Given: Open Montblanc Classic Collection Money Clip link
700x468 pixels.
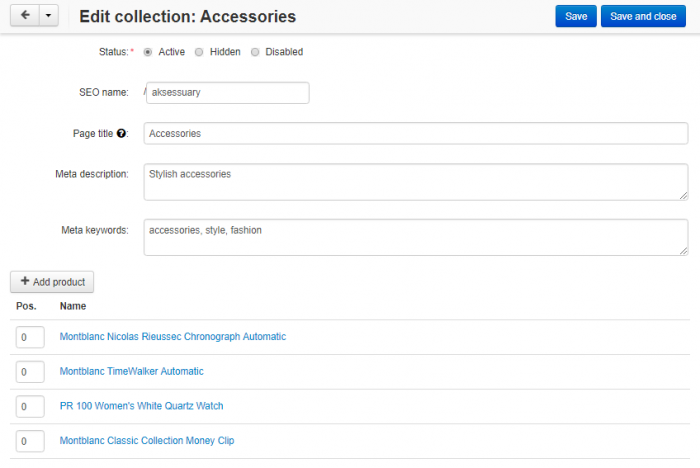Looking at the screenshot, I should tap(147, 441).
